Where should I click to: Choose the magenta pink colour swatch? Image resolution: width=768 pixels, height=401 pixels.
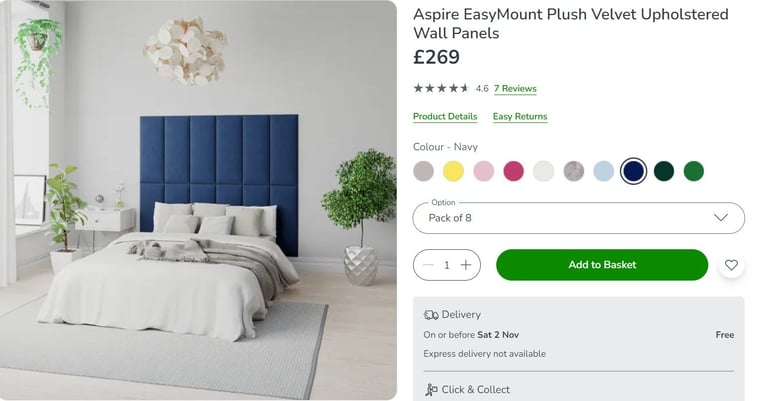[x=513, y=171]
